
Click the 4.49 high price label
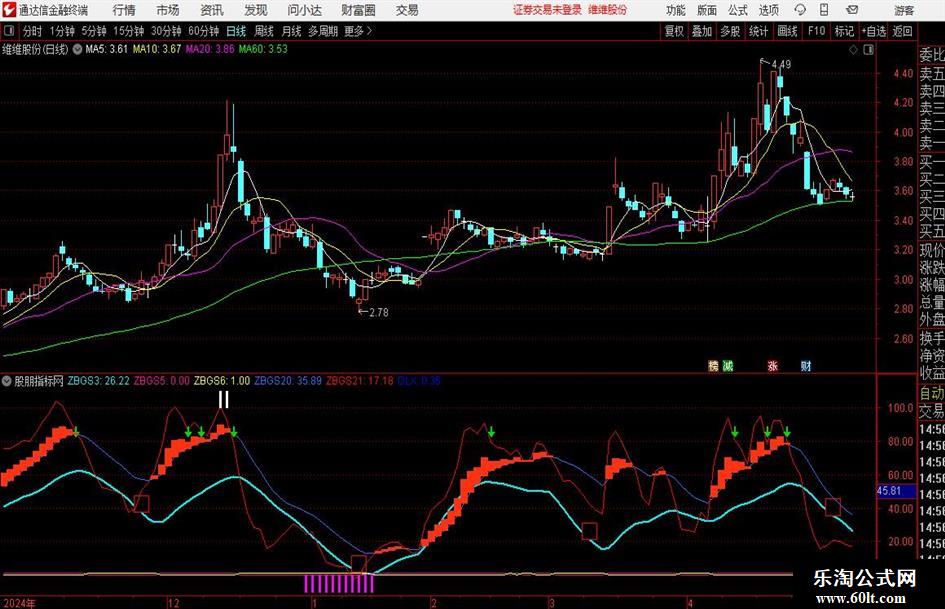(x=781, y=64)
